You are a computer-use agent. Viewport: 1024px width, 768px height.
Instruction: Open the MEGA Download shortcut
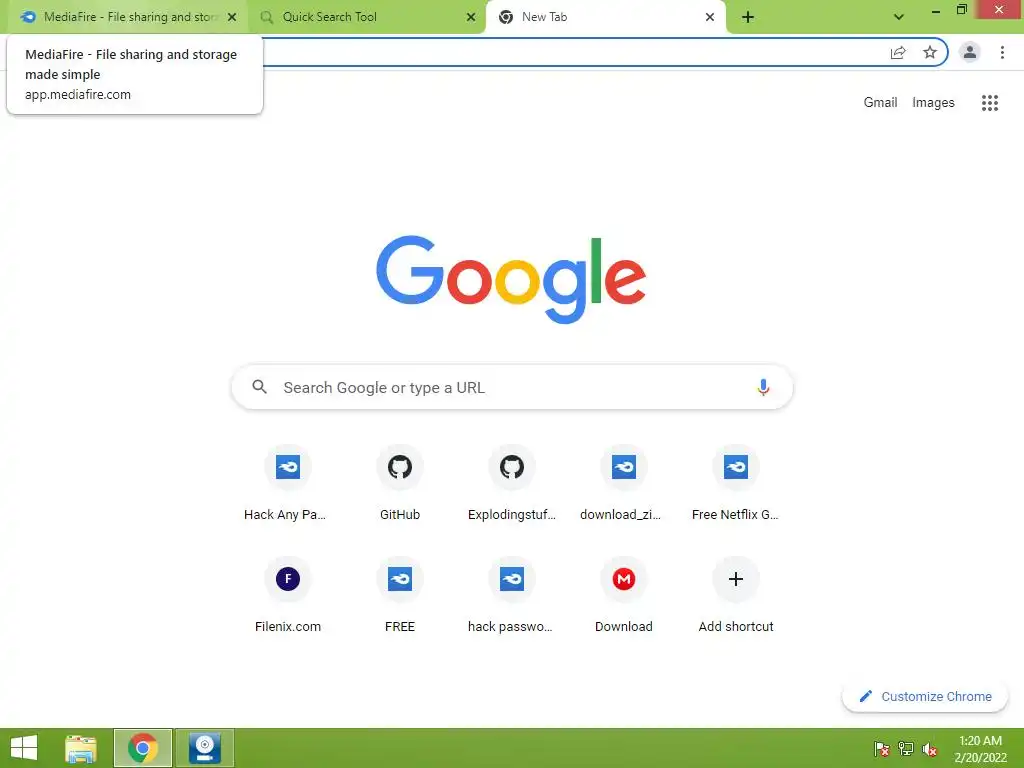(624, 595)
